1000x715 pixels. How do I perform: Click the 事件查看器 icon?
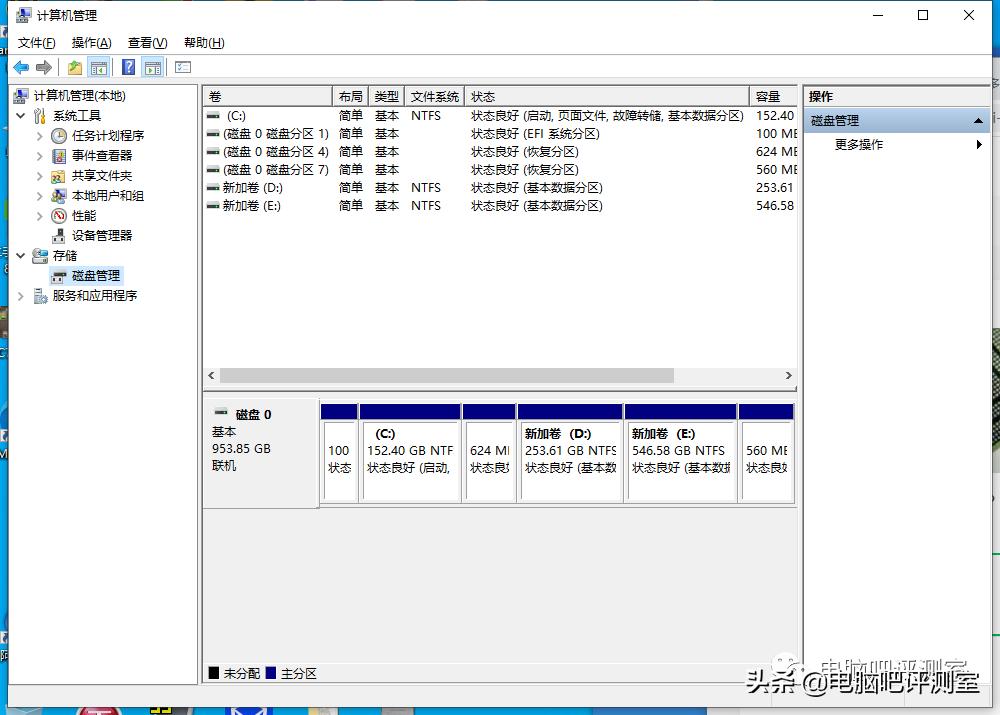click(59, 156)
